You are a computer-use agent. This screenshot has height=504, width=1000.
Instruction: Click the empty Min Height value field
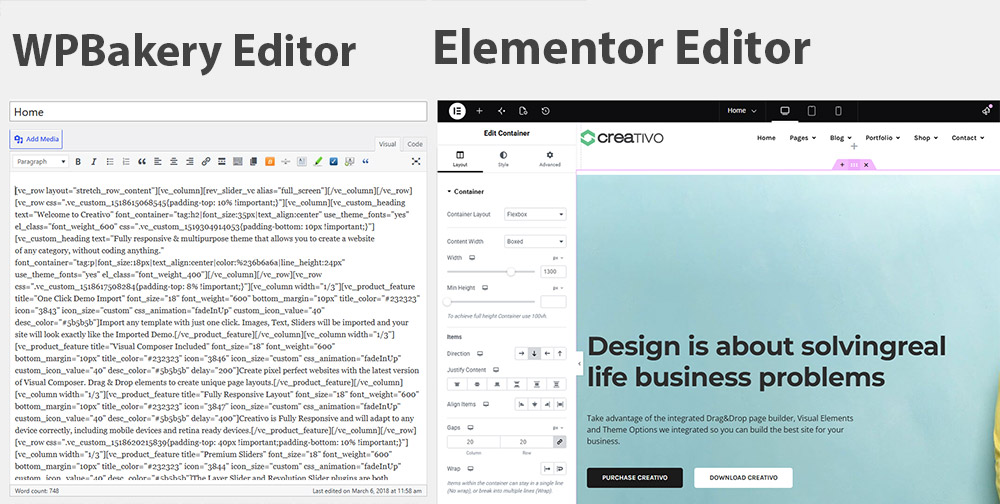click(x=553, y=302)
